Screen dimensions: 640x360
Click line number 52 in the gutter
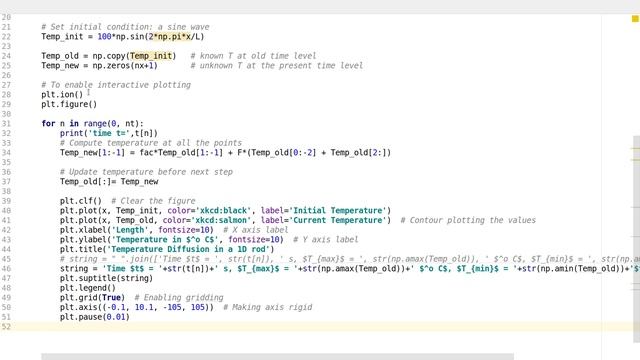tap(6, 327)
